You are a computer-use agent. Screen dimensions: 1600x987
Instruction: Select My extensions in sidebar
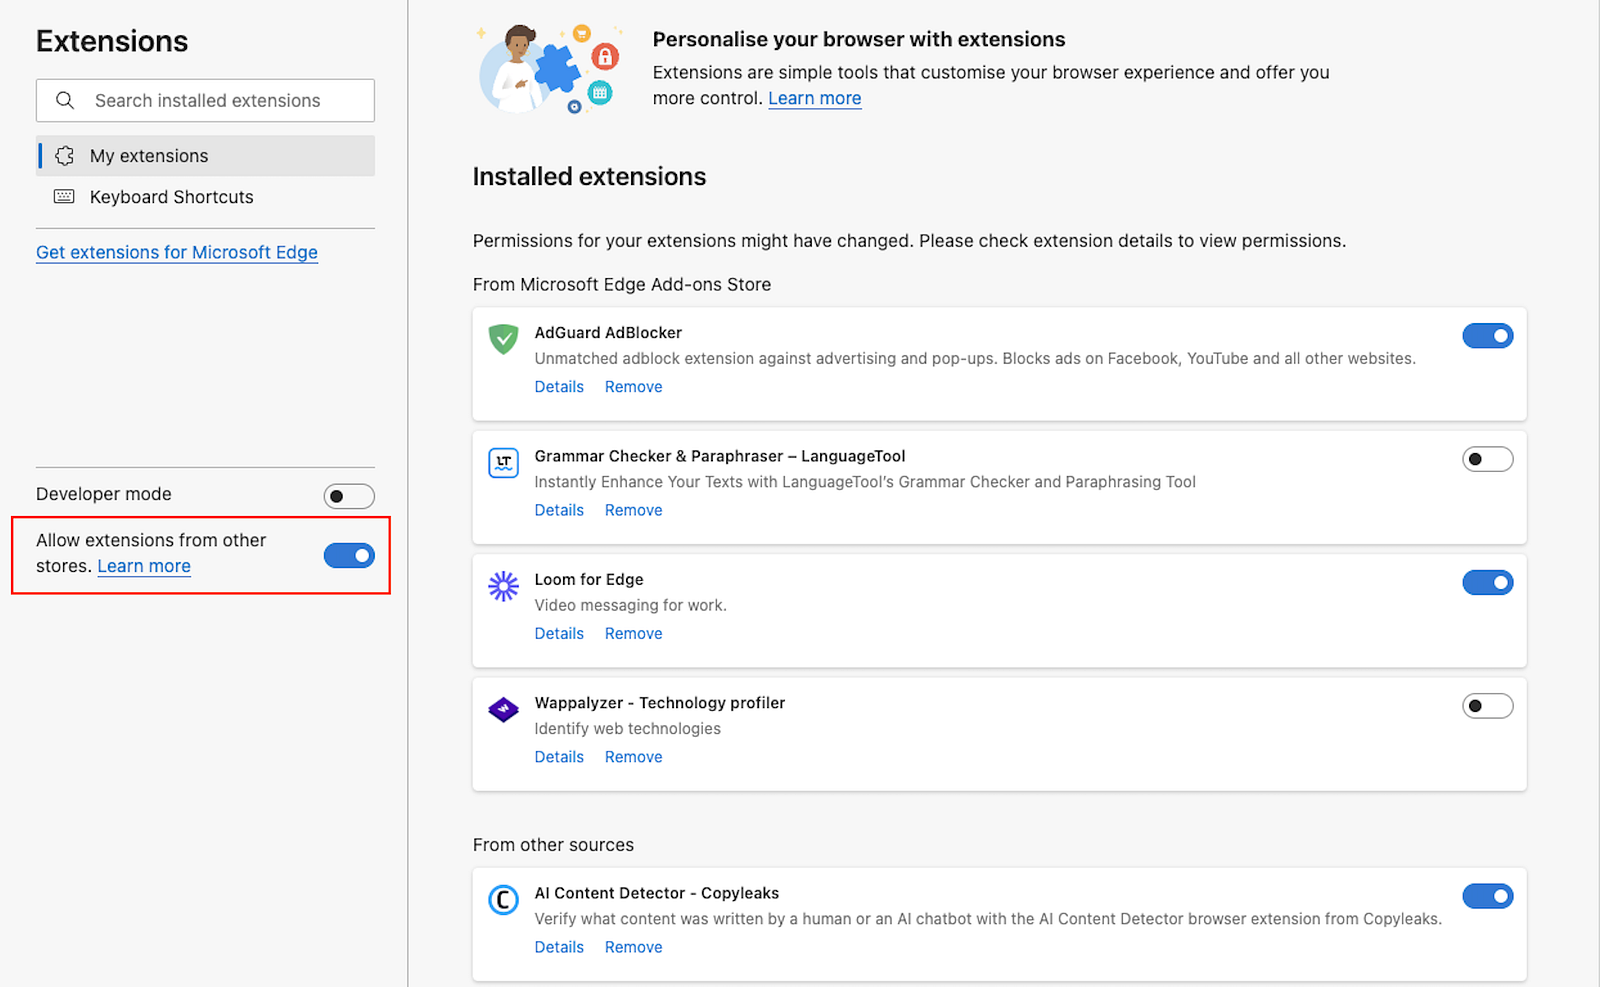205,156
